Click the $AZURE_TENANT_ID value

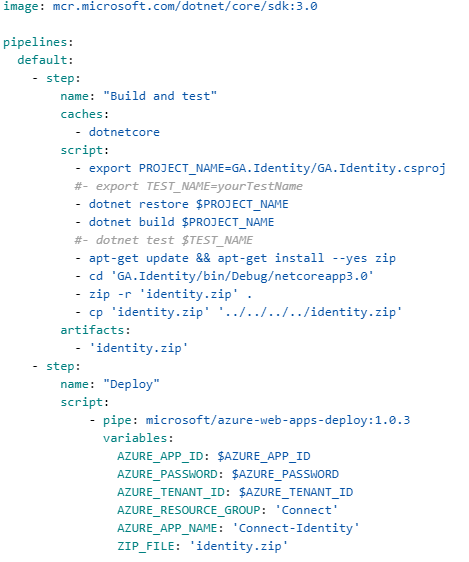296,492
